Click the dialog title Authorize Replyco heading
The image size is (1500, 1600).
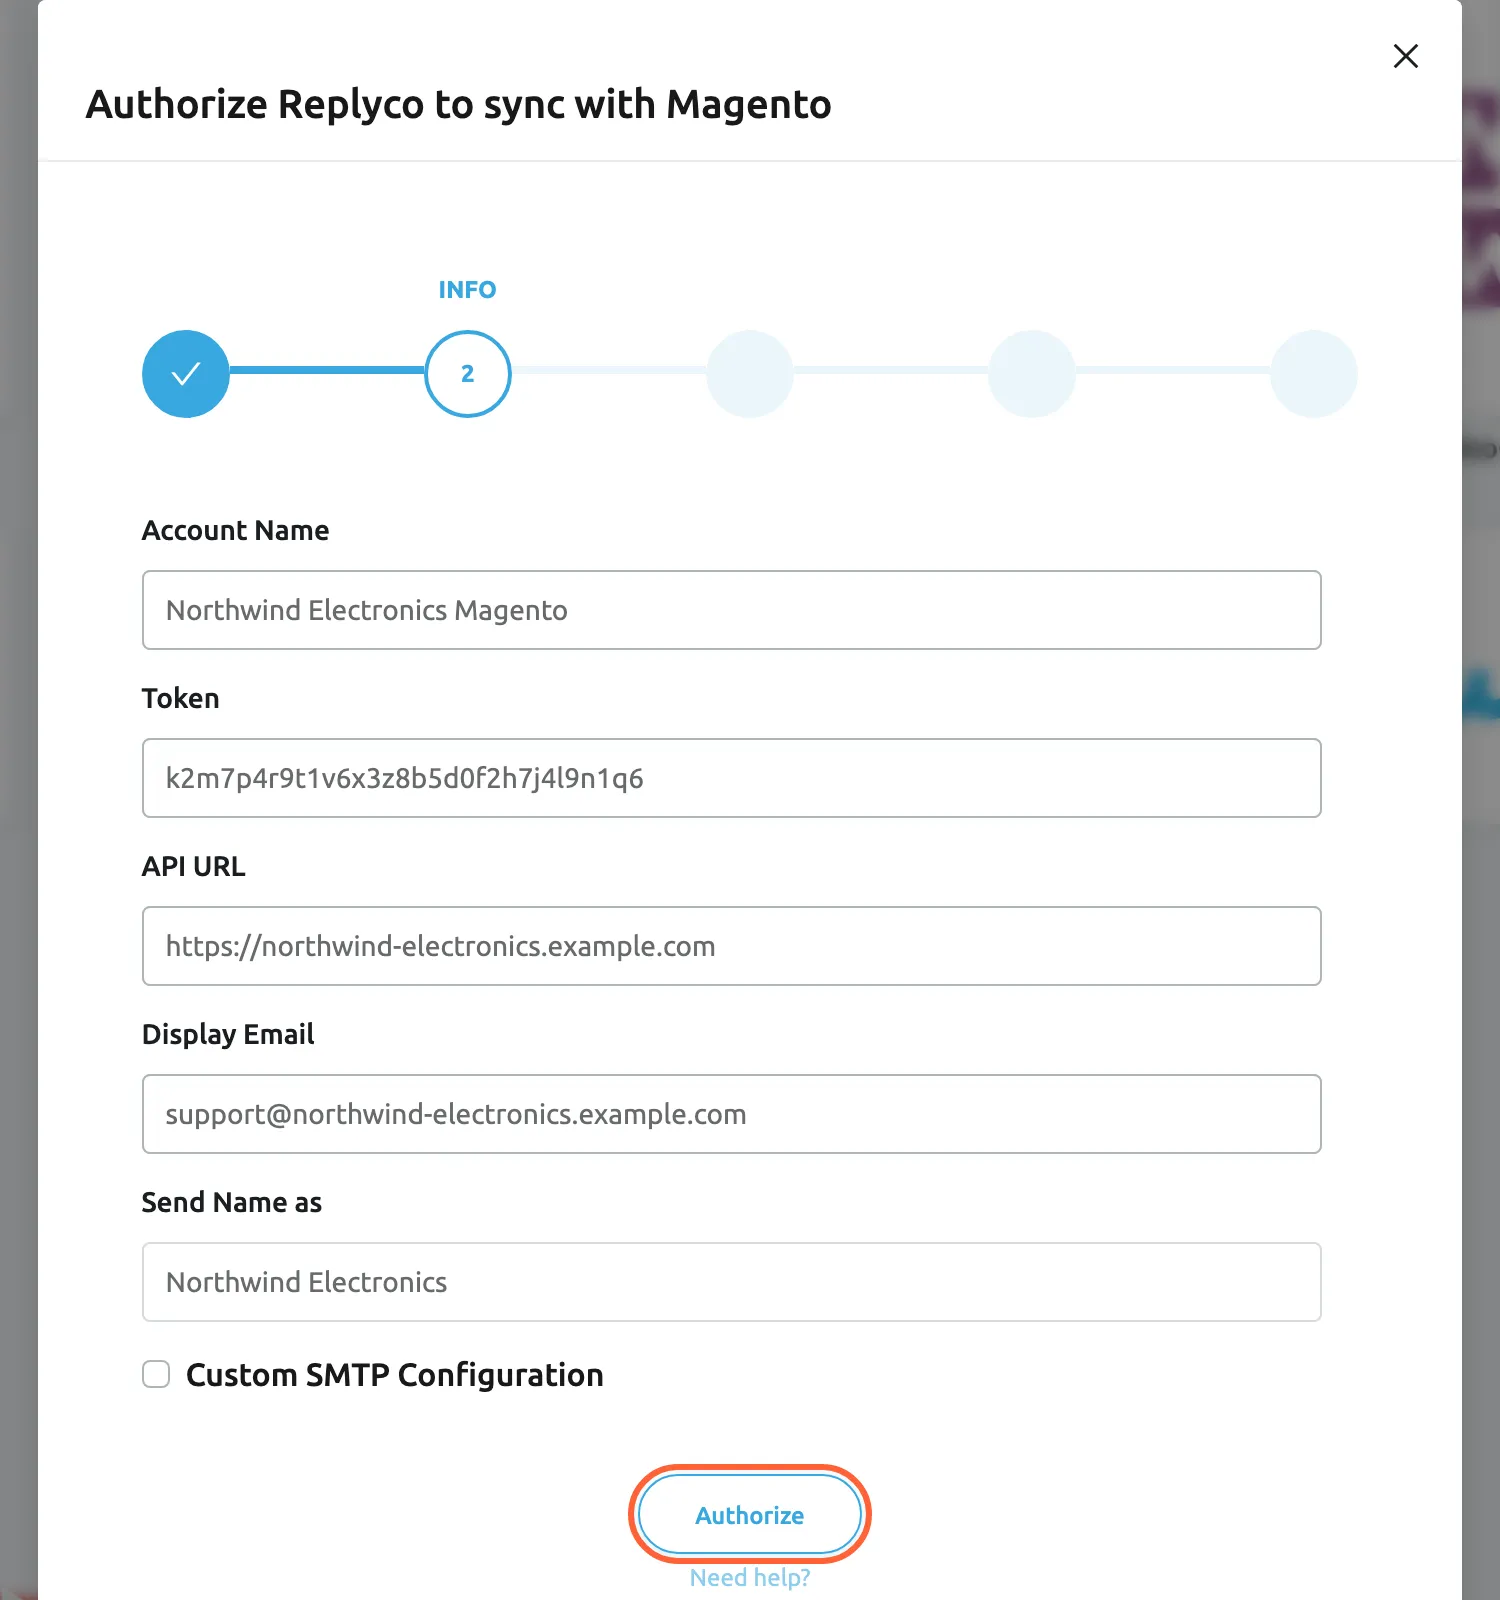(459, 104)
